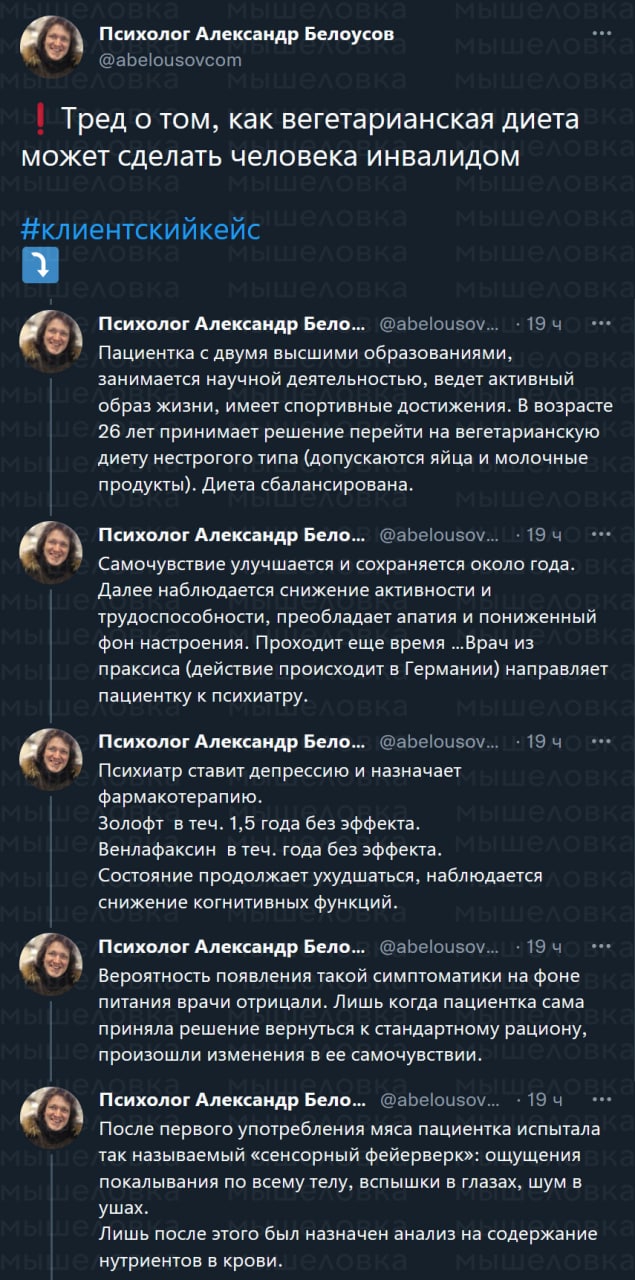Open the more options menu on the main thread tweet
This screenshot has width=635, height=1280.
point(602,33)
